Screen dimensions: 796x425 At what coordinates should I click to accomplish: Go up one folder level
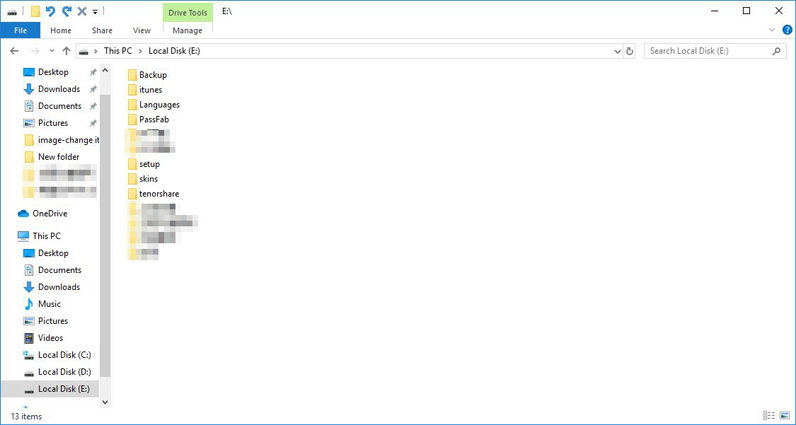(x=66, y=50)
